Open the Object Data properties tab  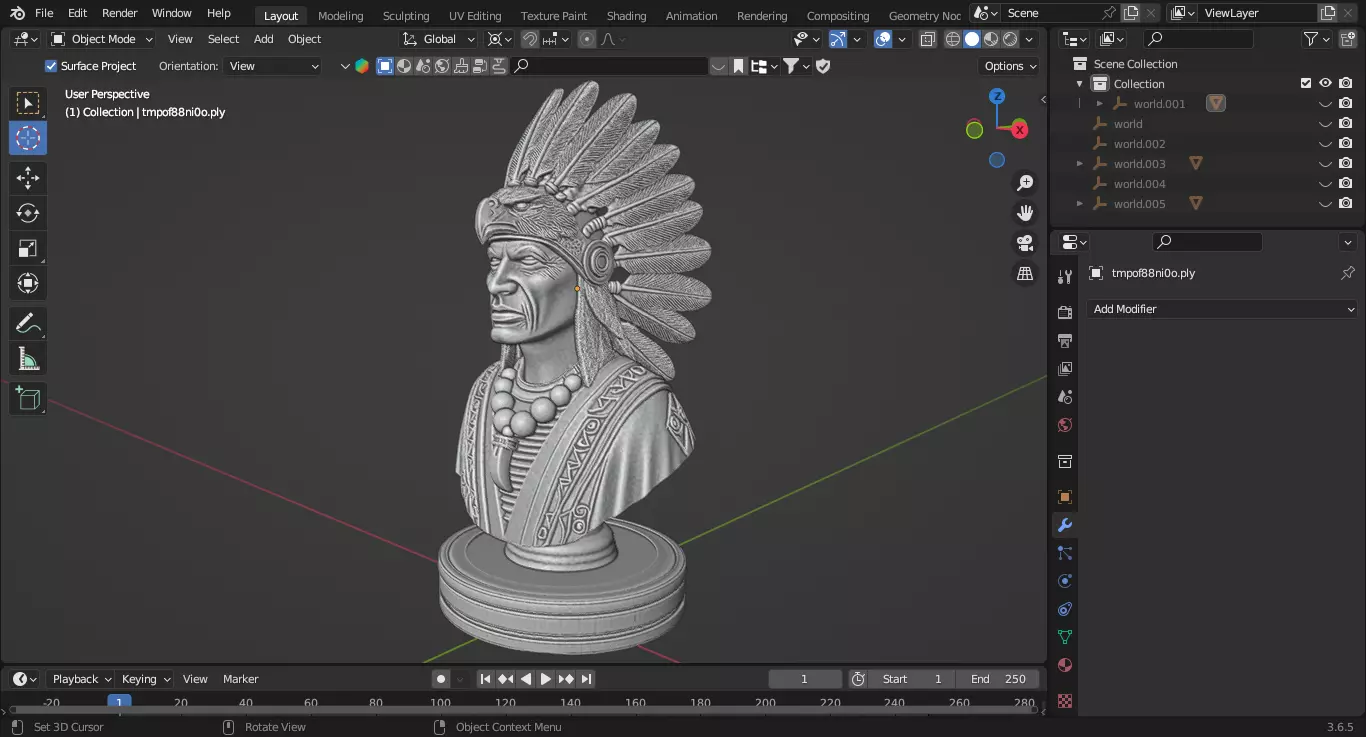pos(1065,637)
